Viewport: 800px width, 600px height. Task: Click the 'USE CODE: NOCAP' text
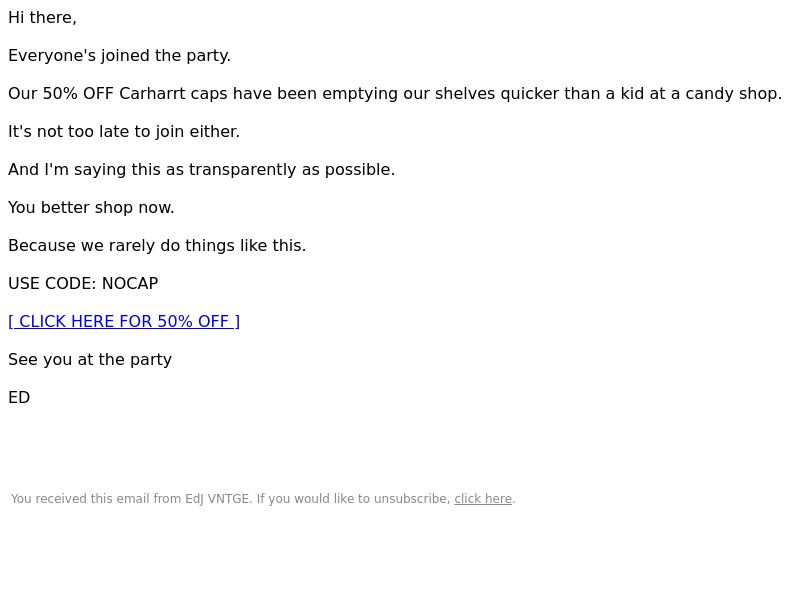[x=83, y=284]
